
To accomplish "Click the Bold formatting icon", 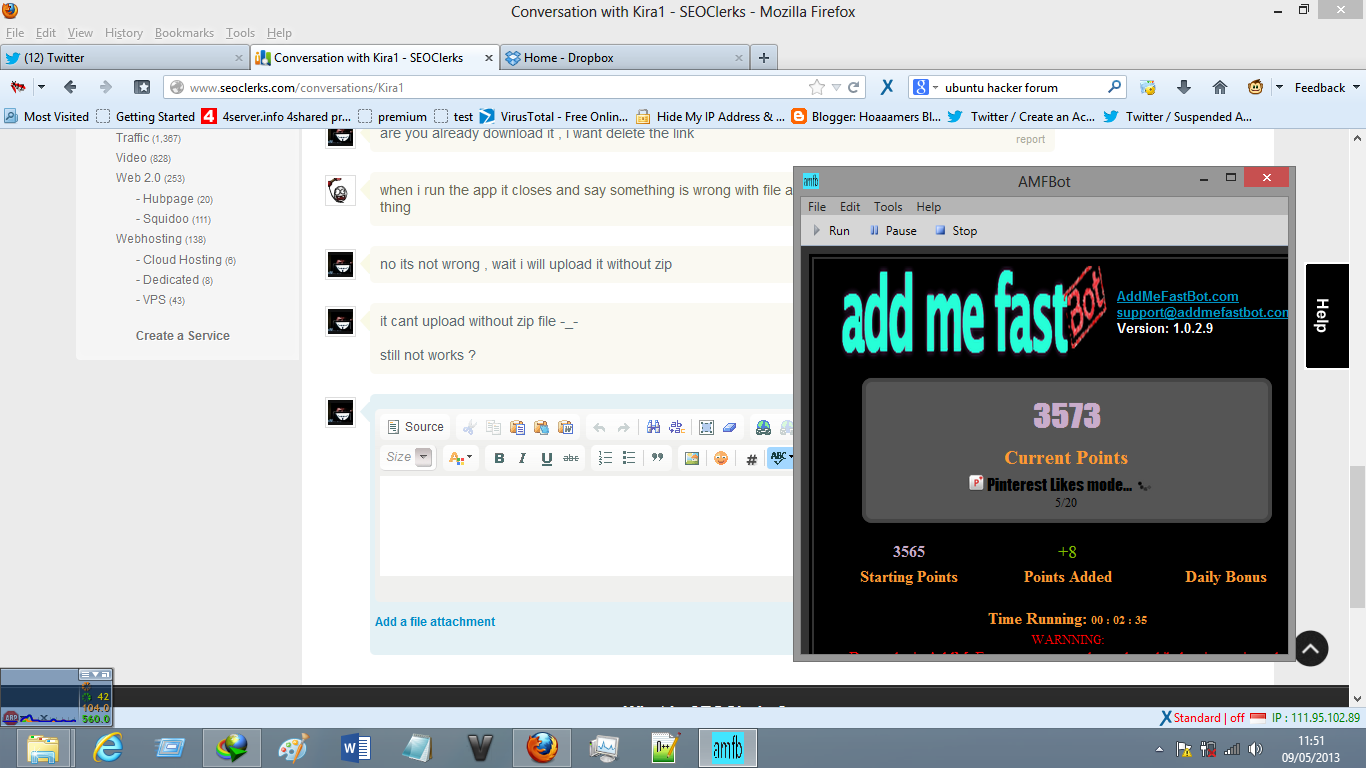I will (x=499, y=458).
